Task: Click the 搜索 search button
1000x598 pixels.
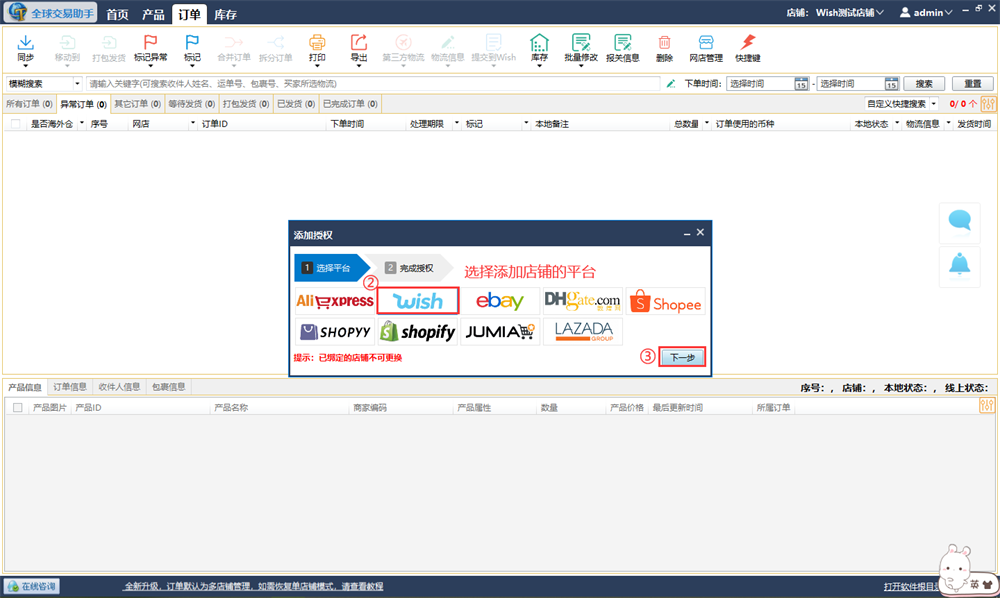Action: pos(923,84)
